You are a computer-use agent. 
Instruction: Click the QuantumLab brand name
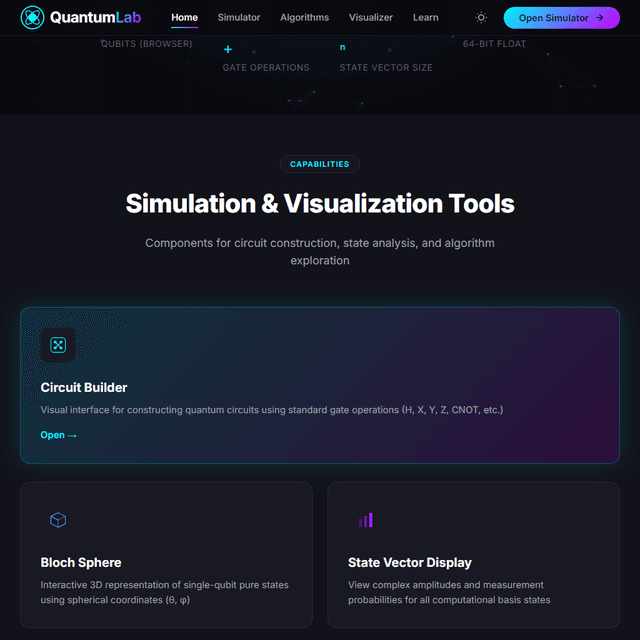[x=96, y=18]
